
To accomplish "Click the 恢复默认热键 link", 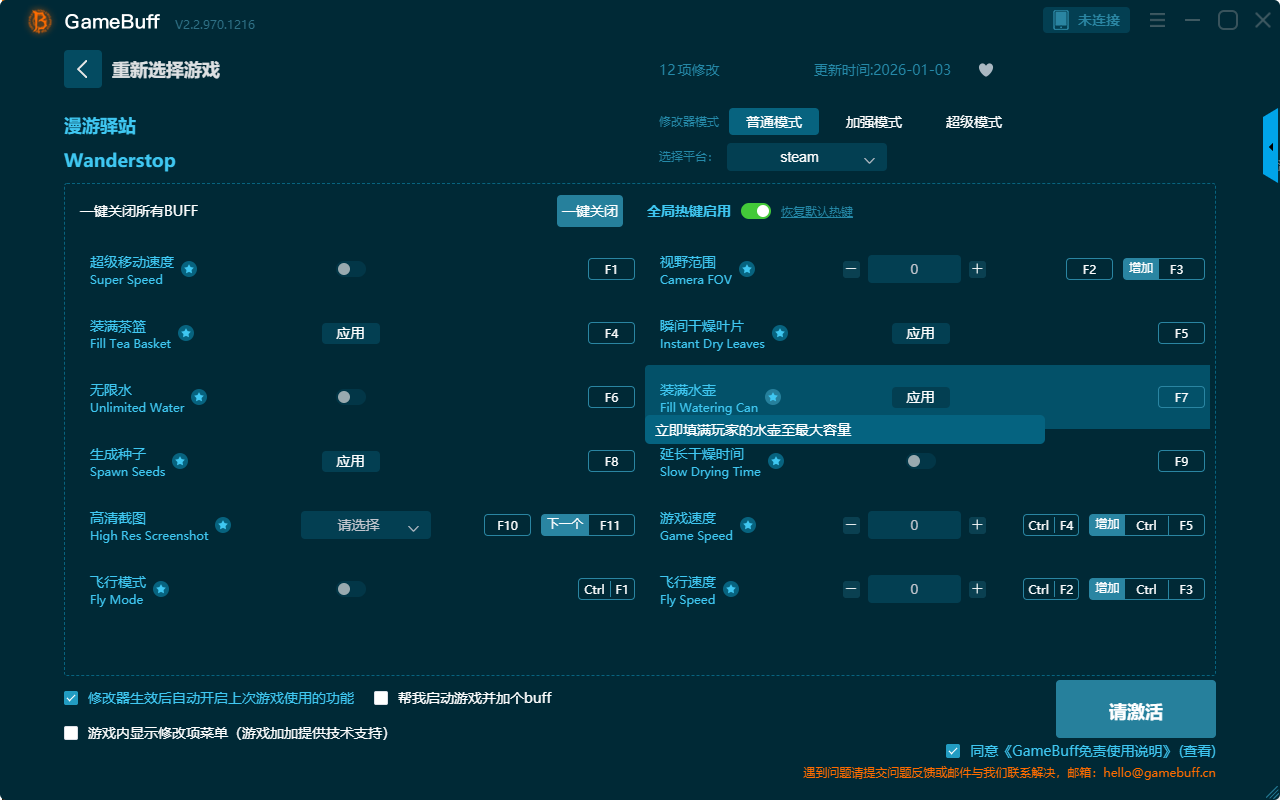I will (816, 212).
